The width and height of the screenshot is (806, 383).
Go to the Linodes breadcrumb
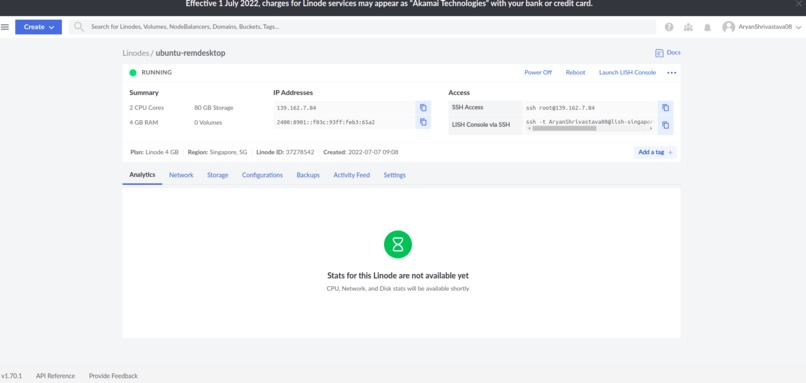coord(135,53)
